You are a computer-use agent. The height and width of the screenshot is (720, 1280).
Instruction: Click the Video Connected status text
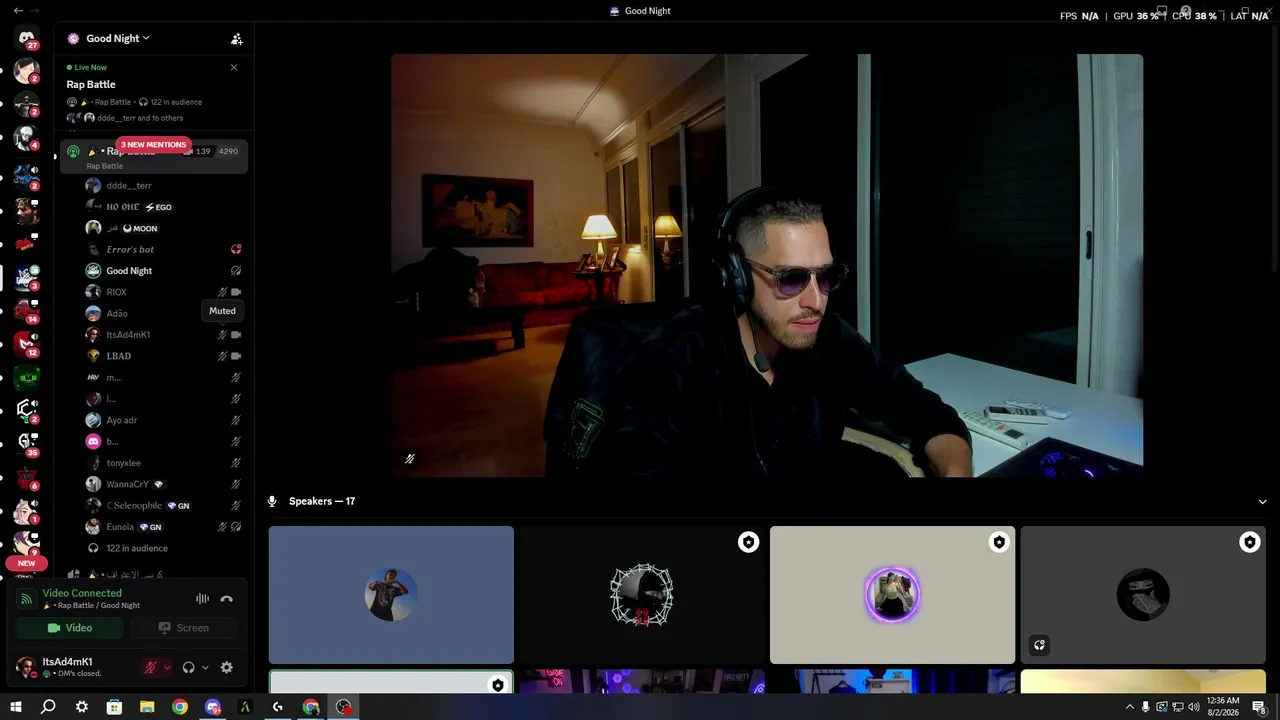(82, 593)
